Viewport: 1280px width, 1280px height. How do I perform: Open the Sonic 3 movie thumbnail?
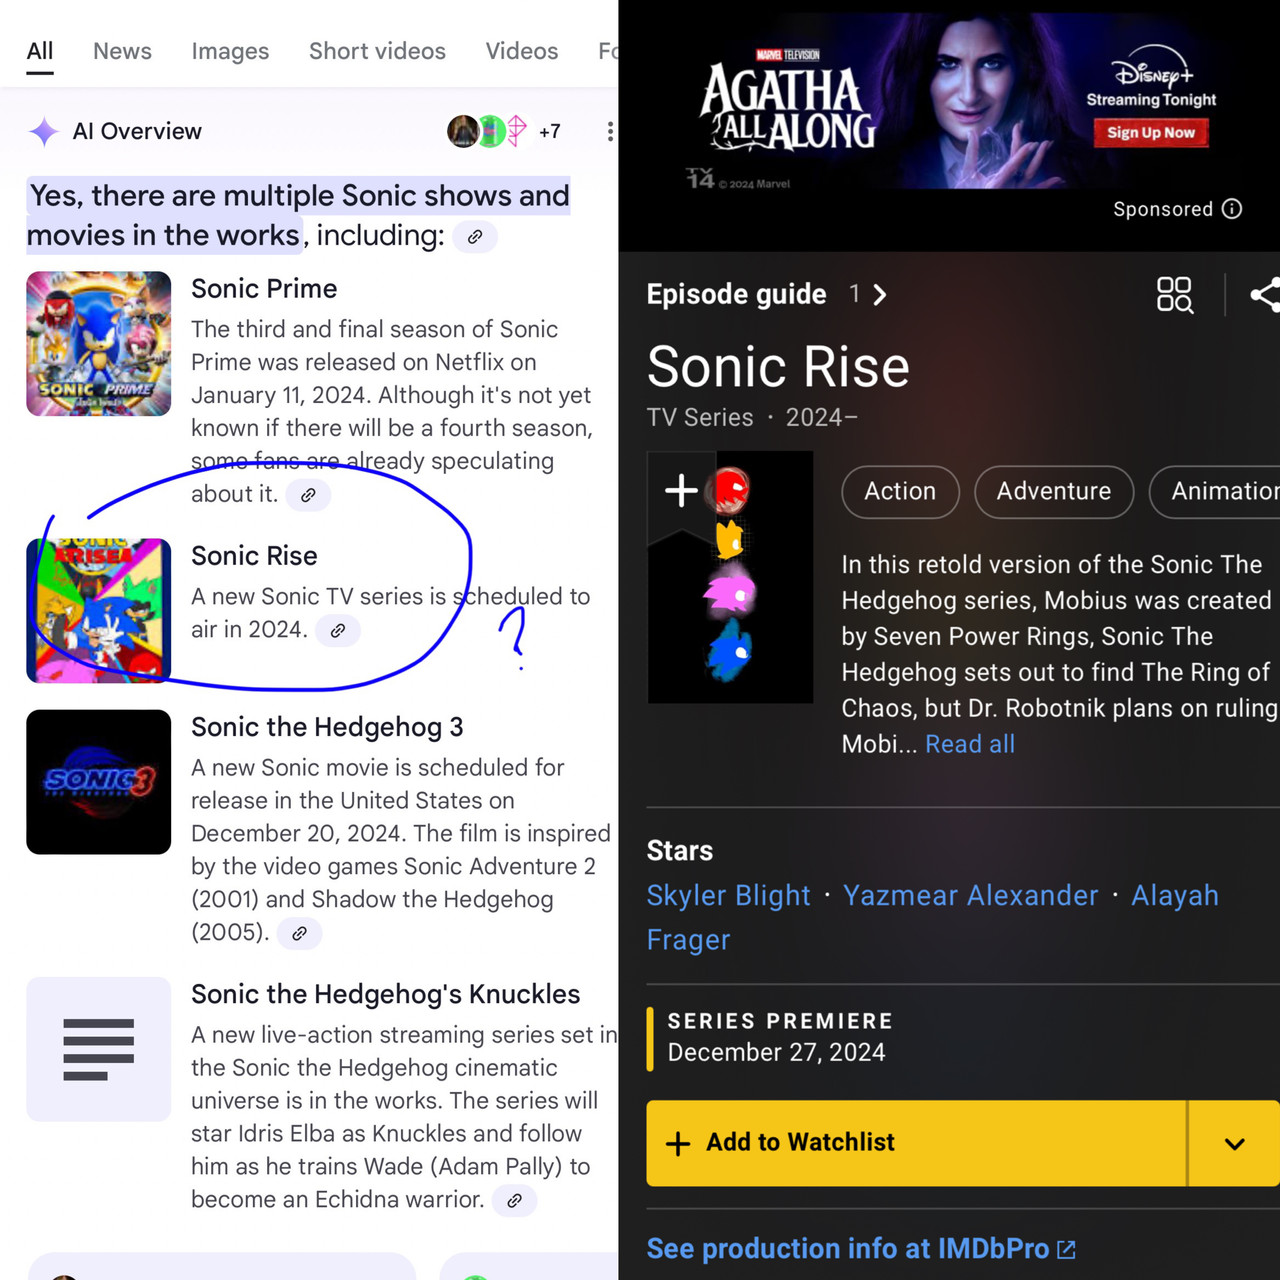[x=98, y=782]
